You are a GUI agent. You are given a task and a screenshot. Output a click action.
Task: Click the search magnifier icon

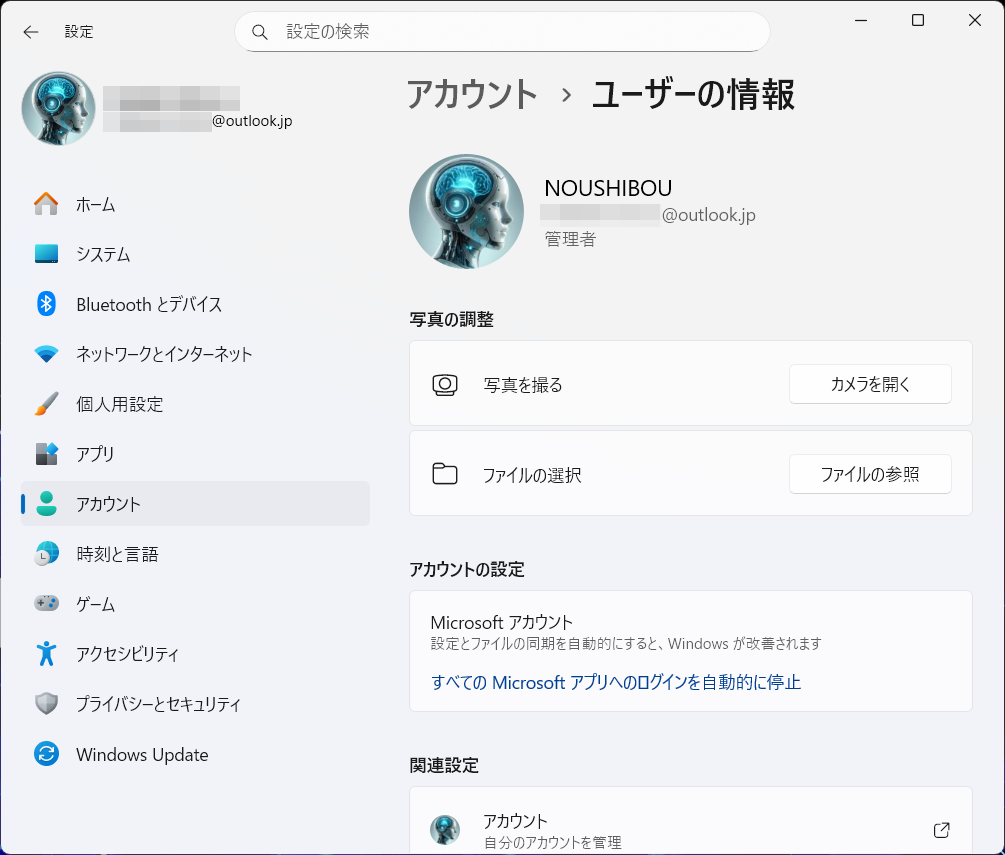(x=259, y=32)
